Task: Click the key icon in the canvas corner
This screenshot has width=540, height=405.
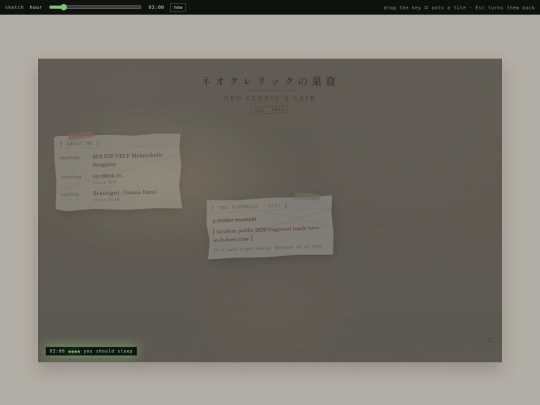Action: [x=490, y=340]
